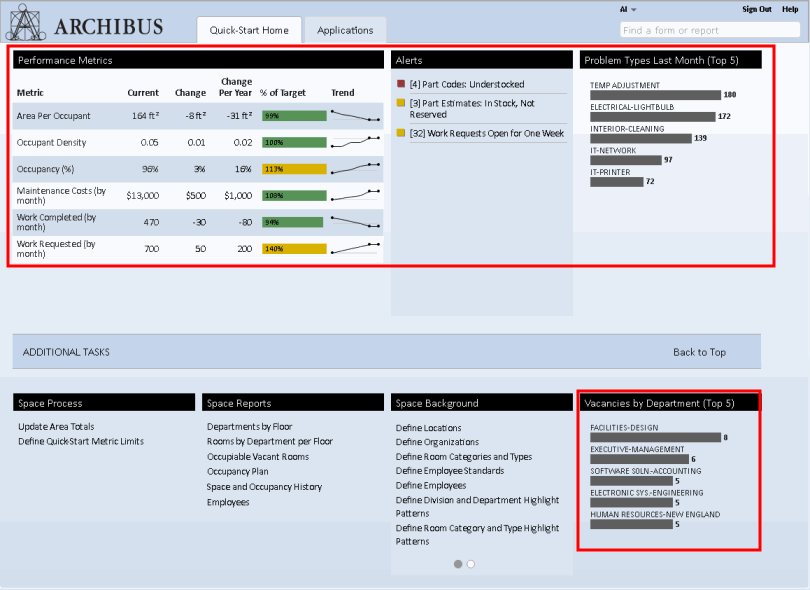Click the Find a form or report field
The width and height of the screenshot is (810, 590).
(x=710, y=30)
